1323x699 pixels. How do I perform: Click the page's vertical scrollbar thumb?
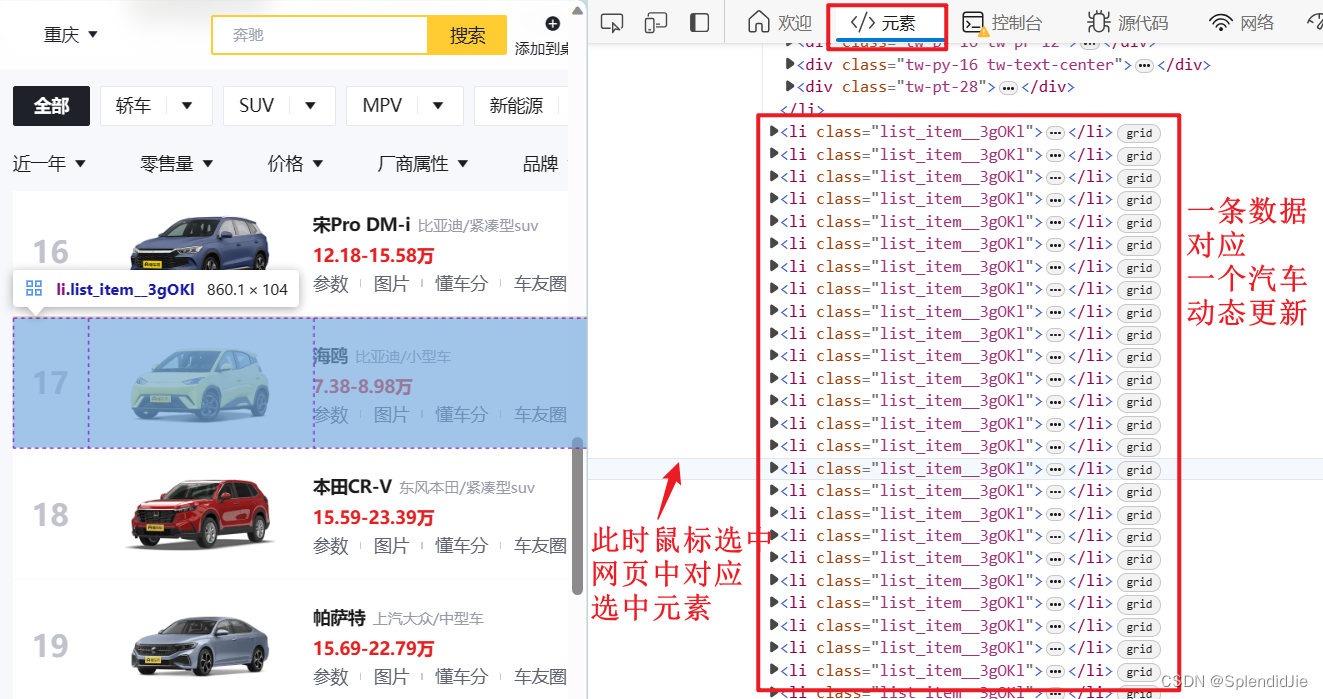pos(577,515)
